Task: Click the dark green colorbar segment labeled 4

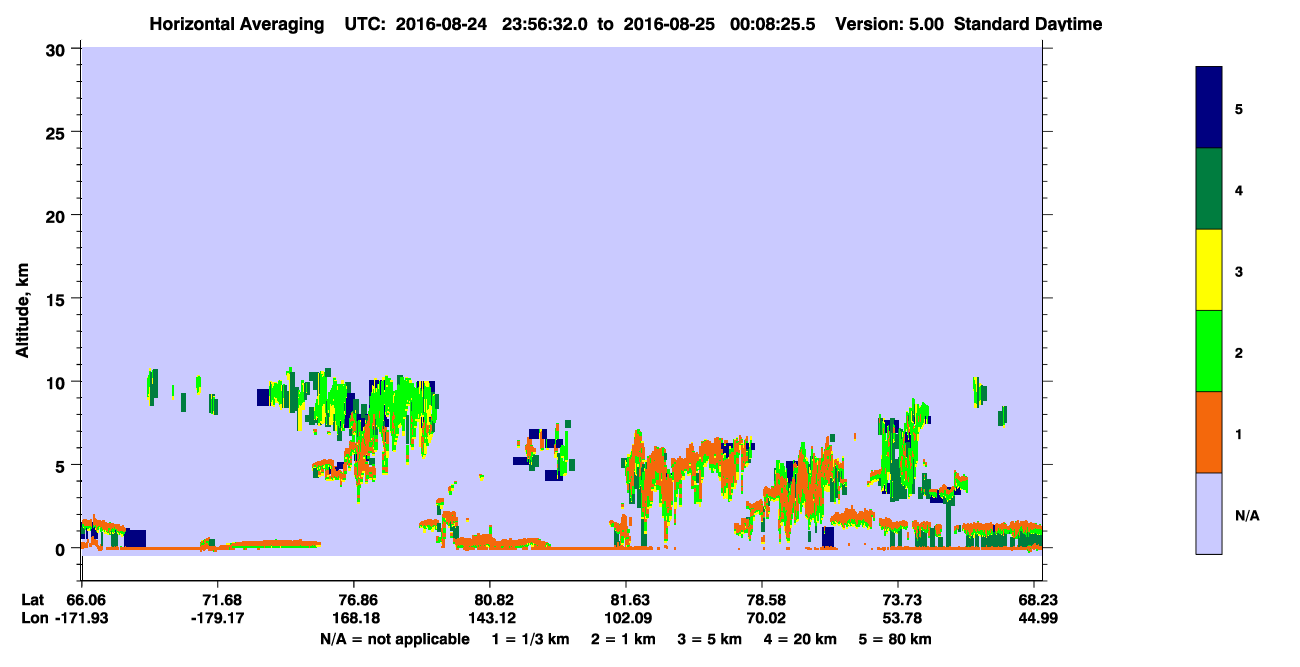Action: pyautogui.click(x=1209, y=189)
